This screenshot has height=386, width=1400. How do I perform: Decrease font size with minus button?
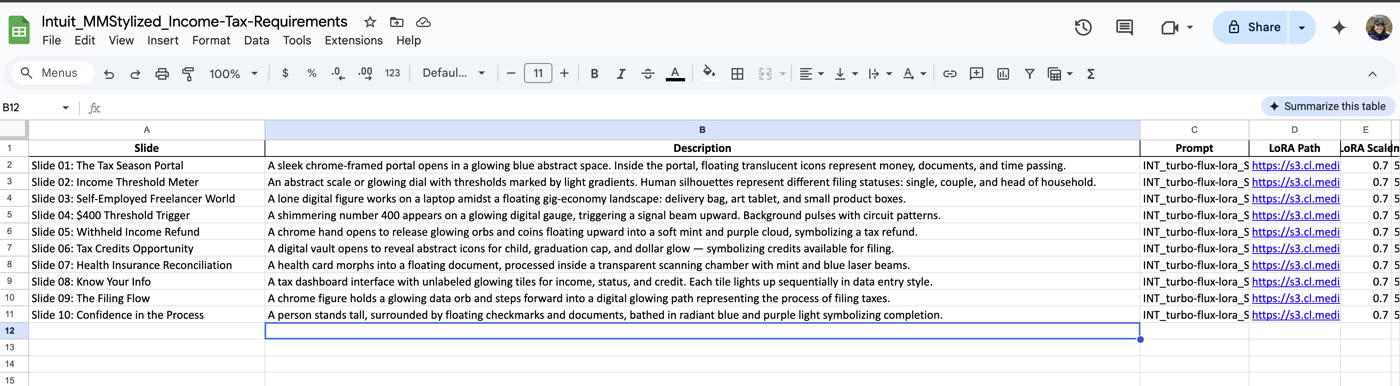point(511,74)
